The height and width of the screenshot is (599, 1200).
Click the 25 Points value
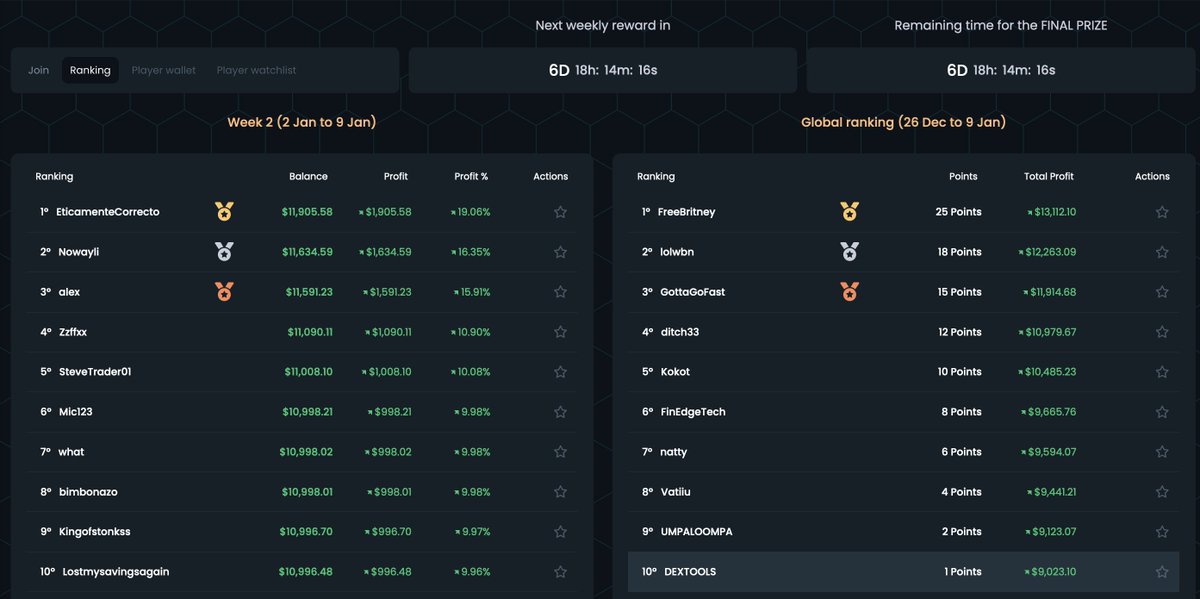pyautogui.click(x=959, y=212)
